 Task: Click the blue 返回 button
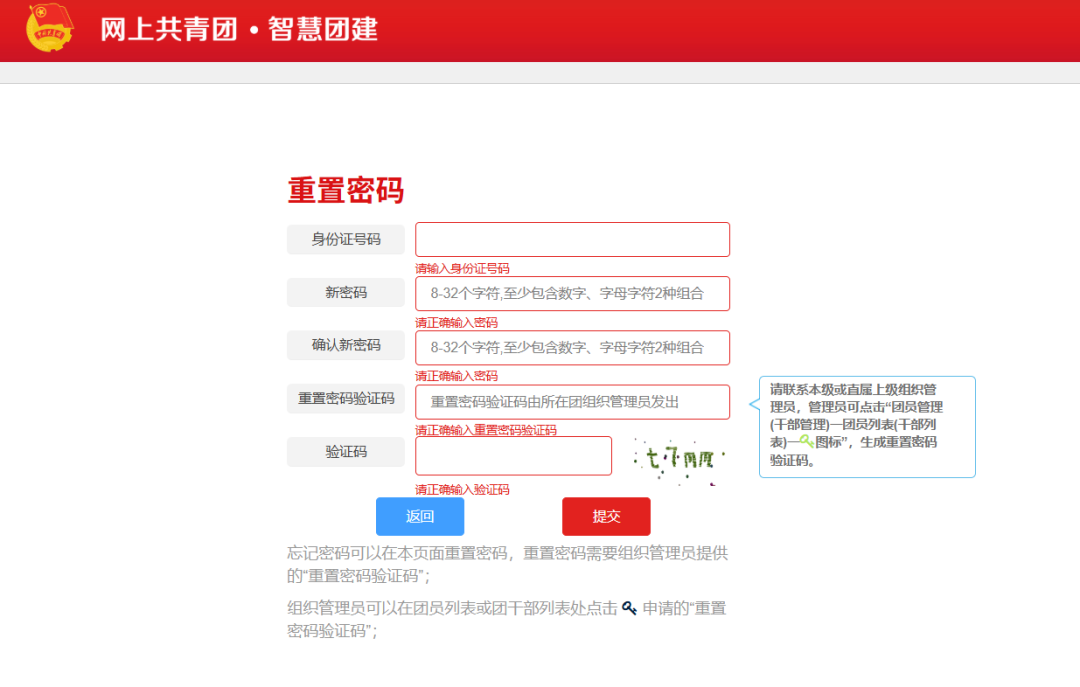[x=420, y=516]
